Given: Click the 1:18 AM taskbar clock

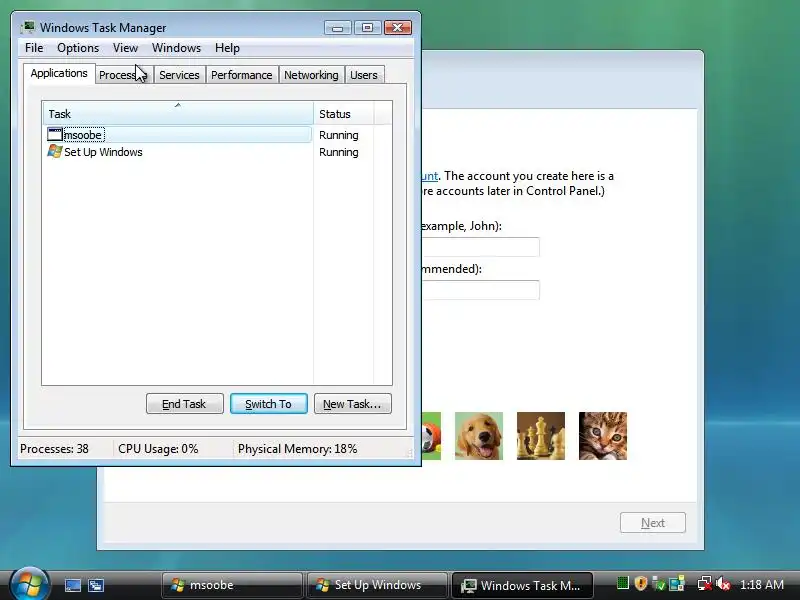Looking at the screenshot, I should [762, 584].
